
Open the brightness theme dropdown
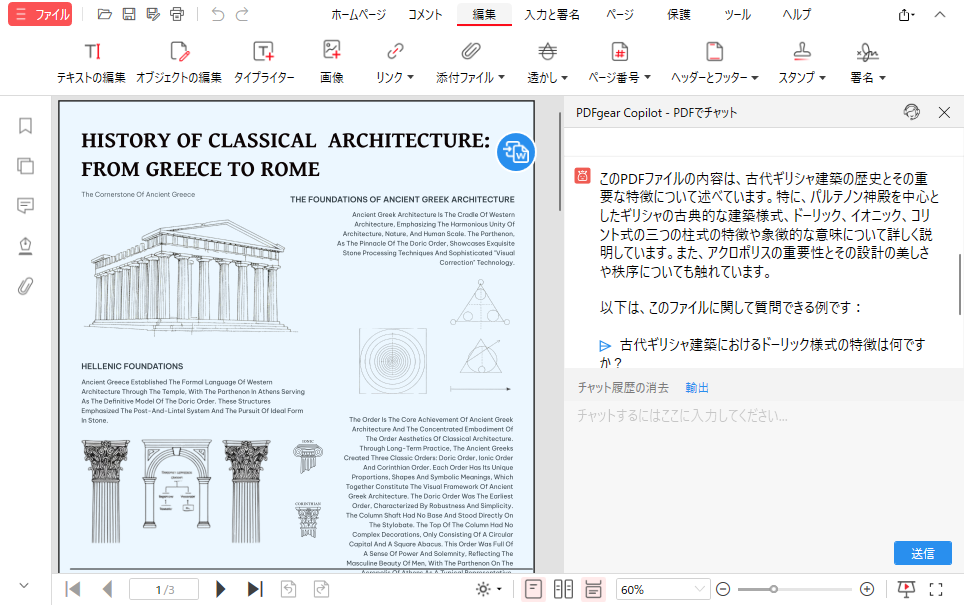point(489,589)
